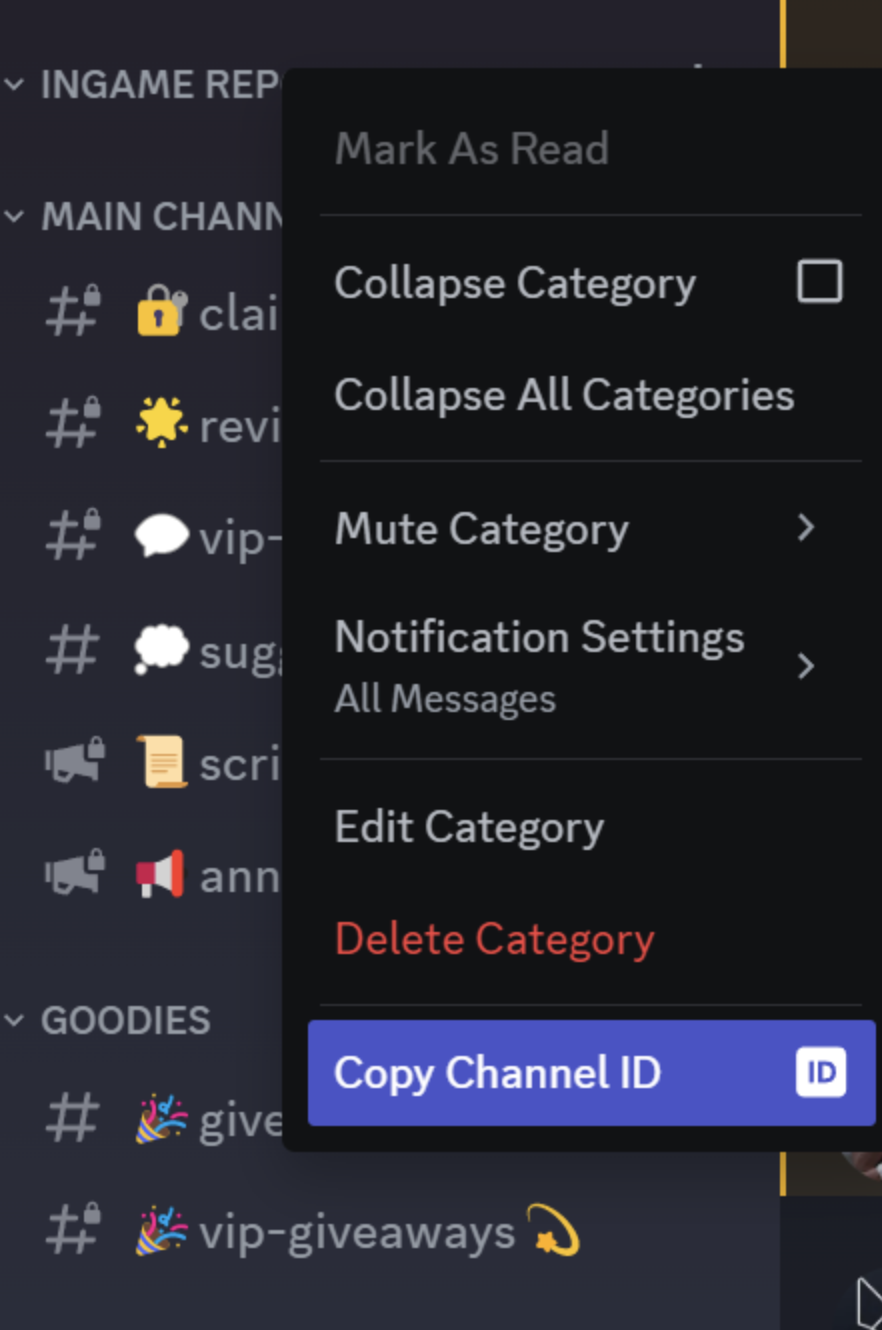Tick the Collapse Category checkbox
882x1330 pixels.
tap(819, 282)
